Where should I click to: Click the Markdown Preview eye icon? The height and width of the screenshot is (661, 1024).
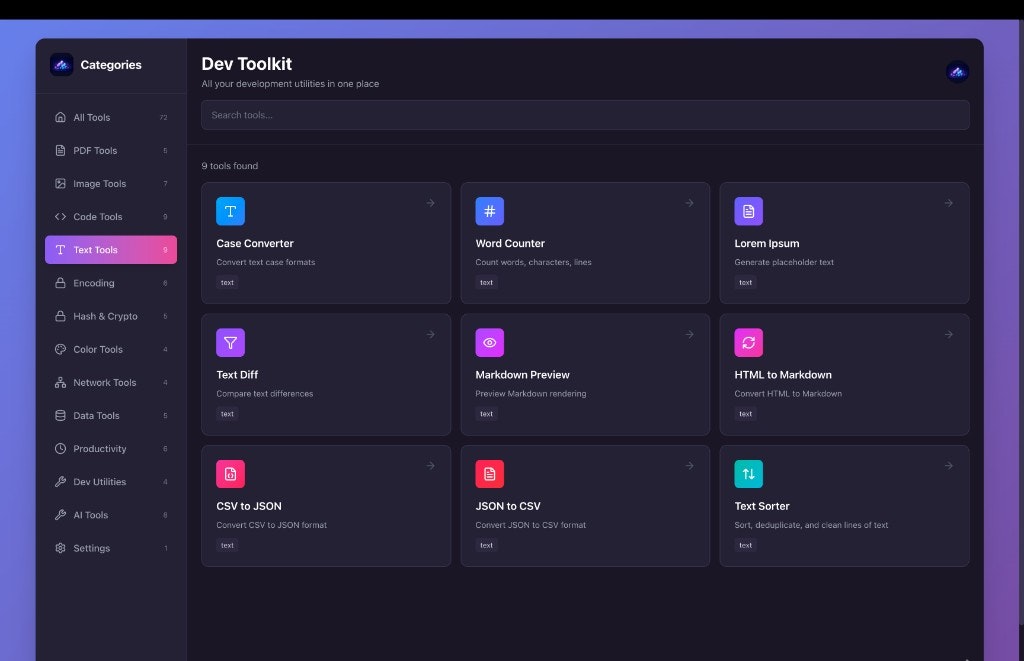(489, 342)
